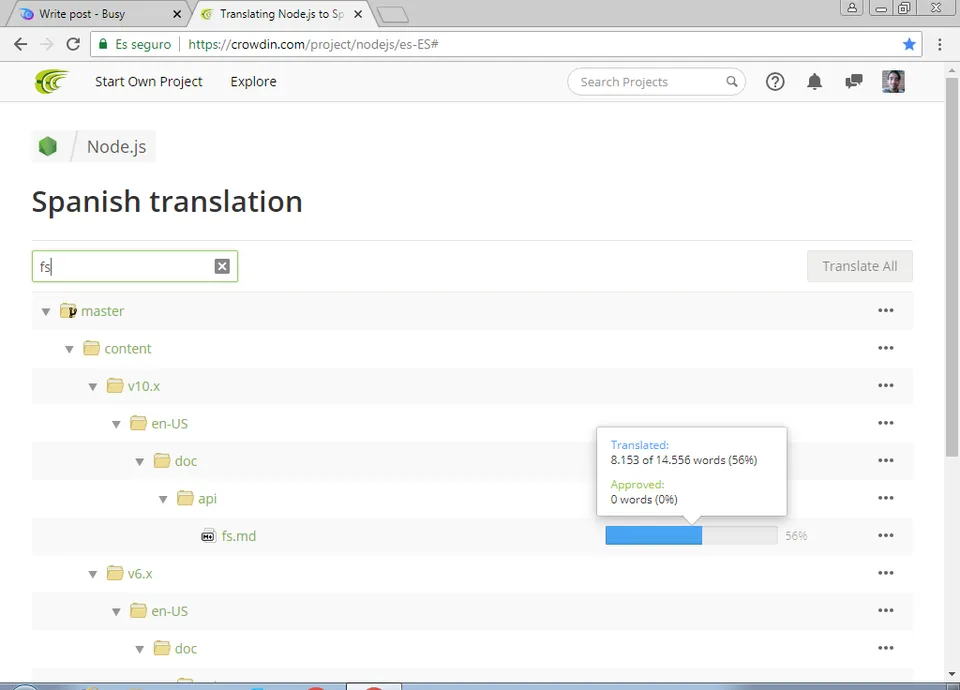Click the Approved 0 words text

pyautogui.click(x=644, y=499)
